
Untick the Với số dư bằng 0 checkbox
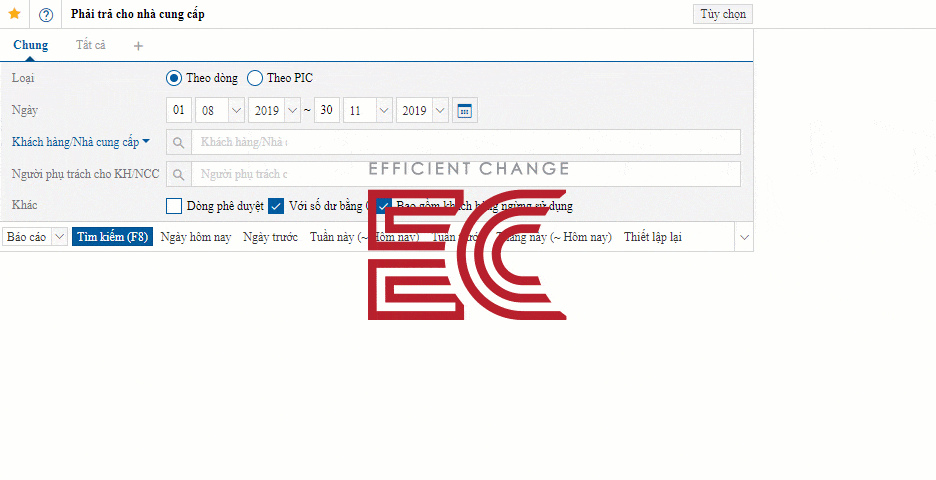[276, 206]
